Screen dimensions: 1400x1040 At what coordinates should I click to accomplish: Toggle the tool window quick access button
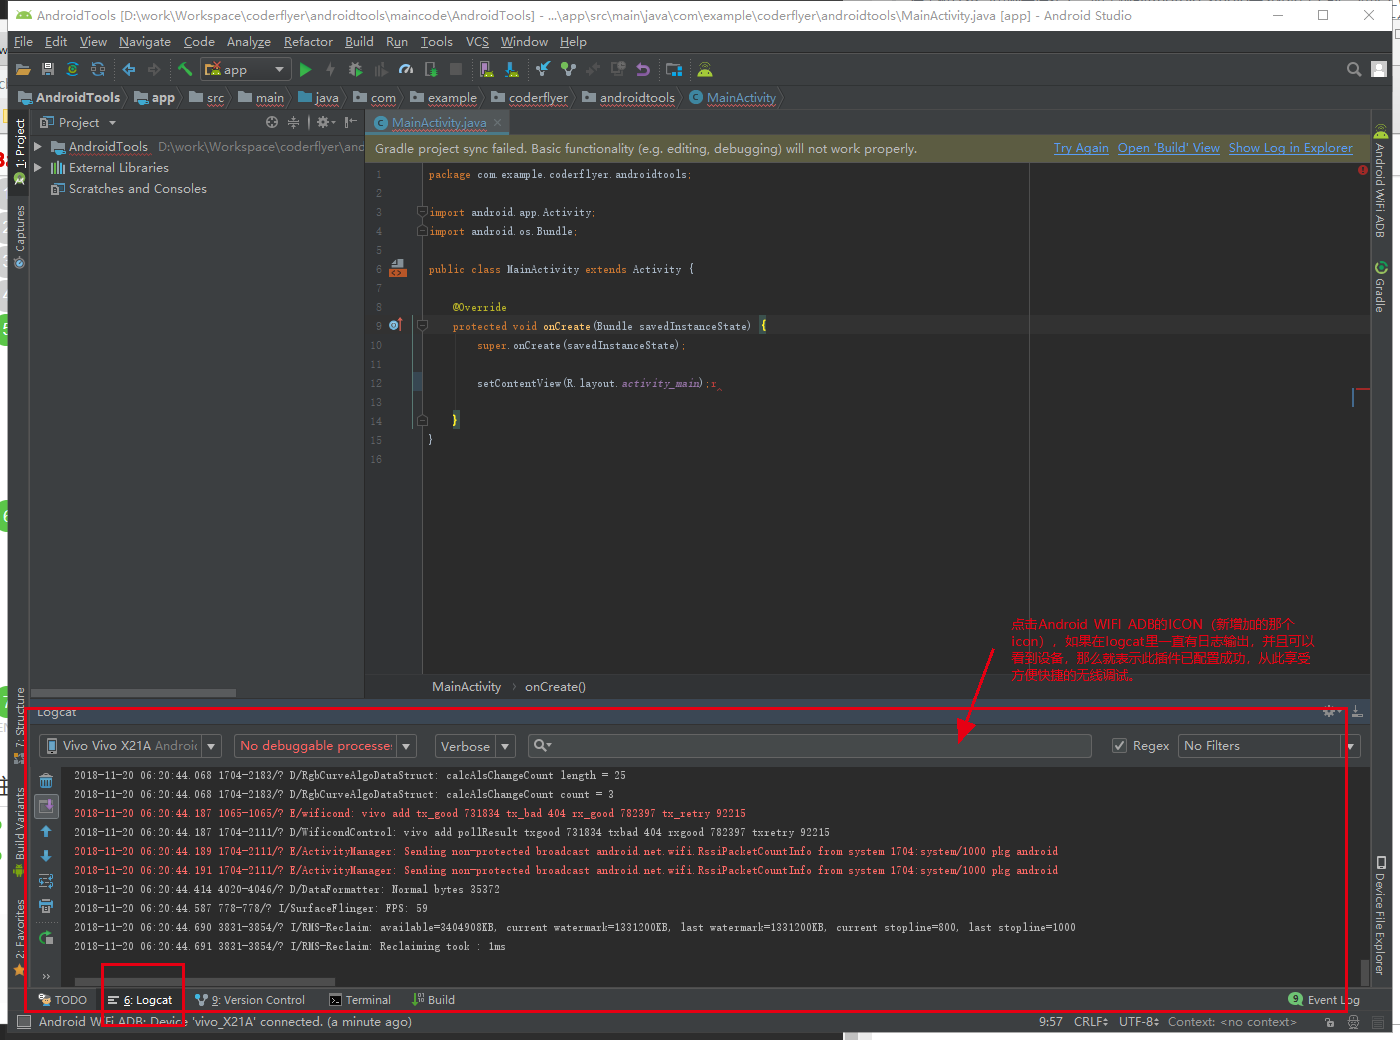pos(24,1022)
